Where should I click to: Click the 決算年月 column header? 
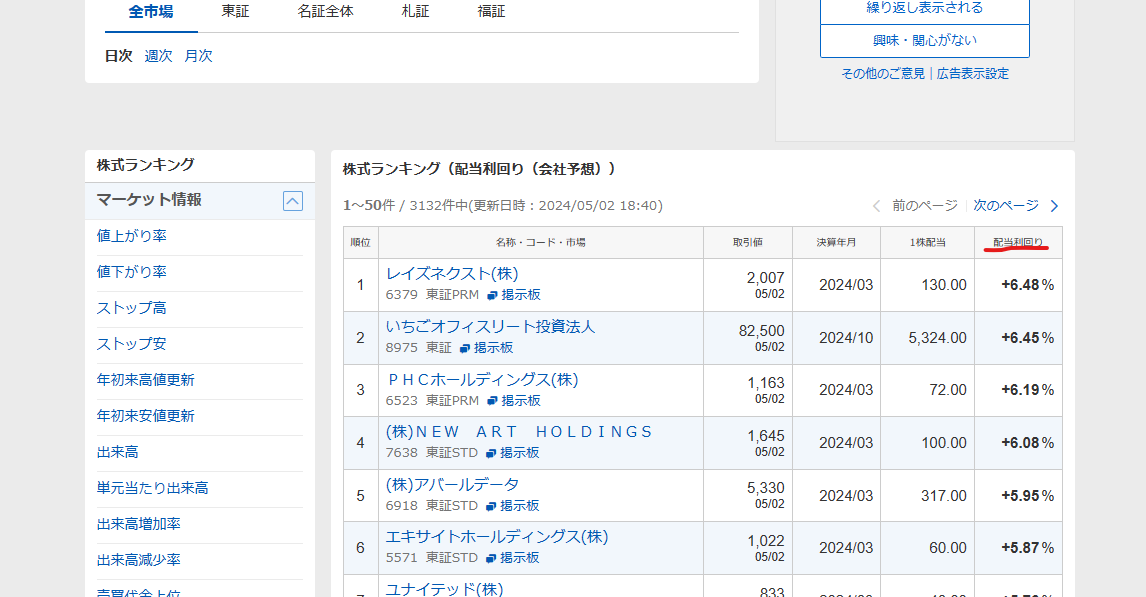[836, 243]
